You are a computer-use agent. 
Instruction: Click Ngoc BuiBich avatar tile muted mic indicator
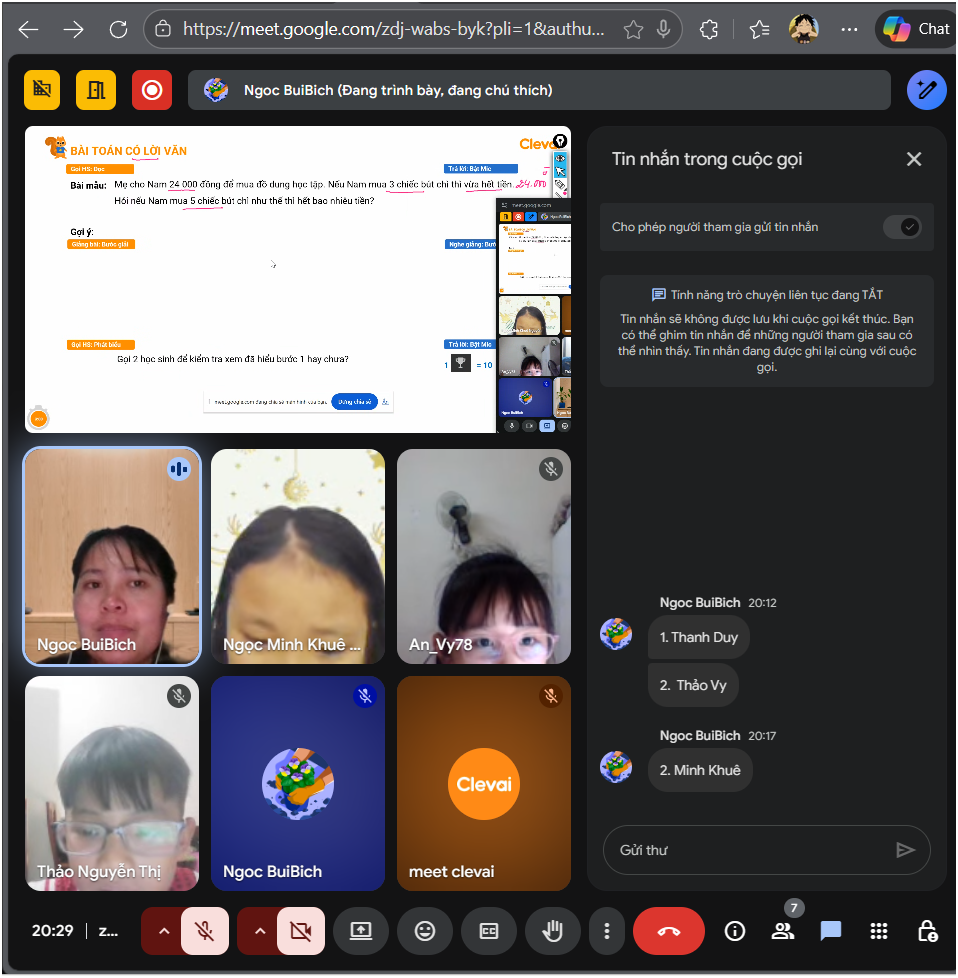[365, 695]
